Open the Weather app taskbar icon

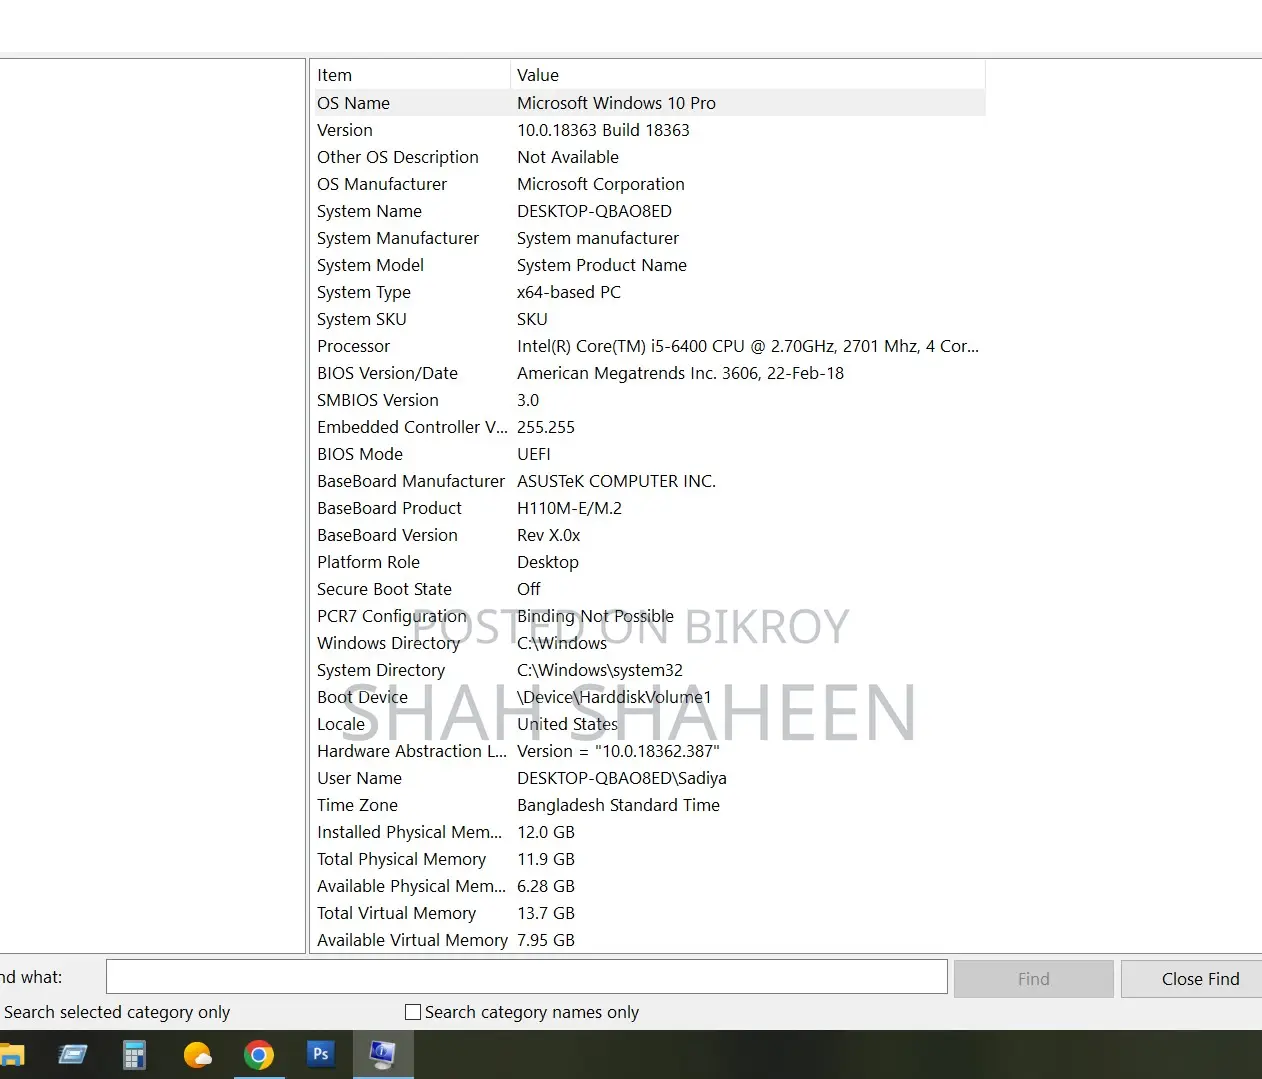pos(197,1054)
